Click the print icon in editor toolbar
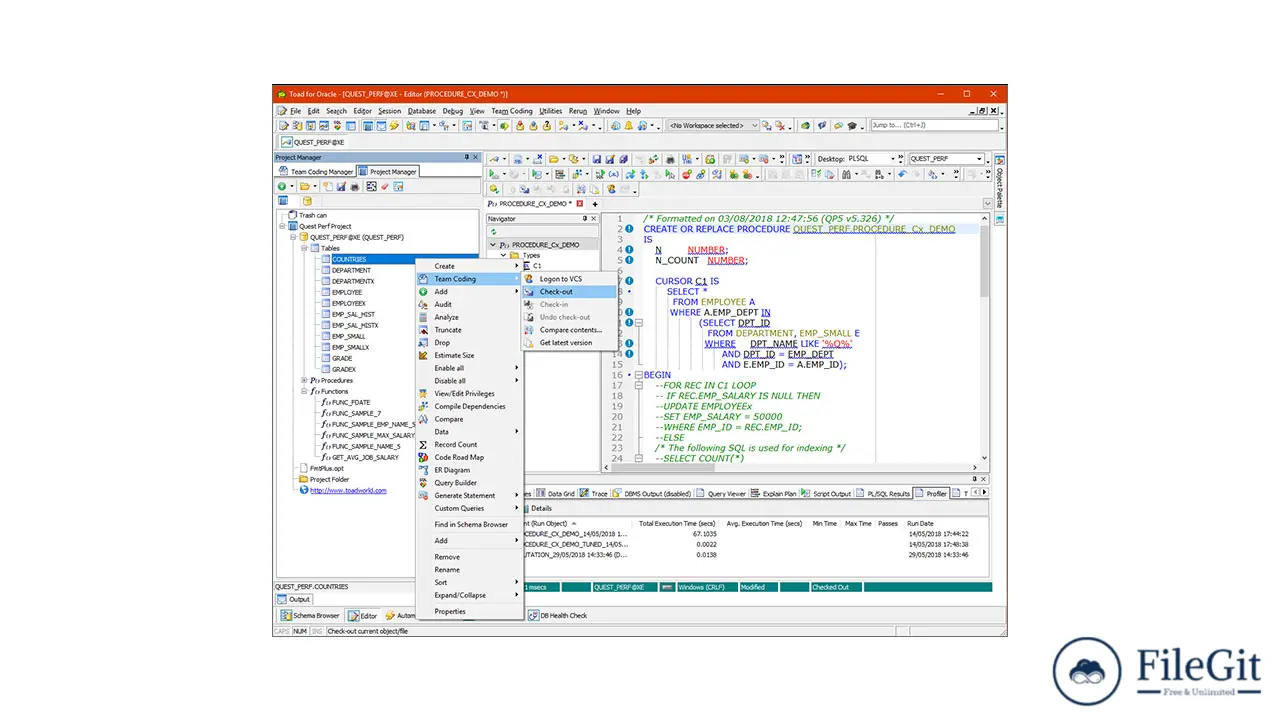Viewport: 1280px width, 720px height. point(670,159)
